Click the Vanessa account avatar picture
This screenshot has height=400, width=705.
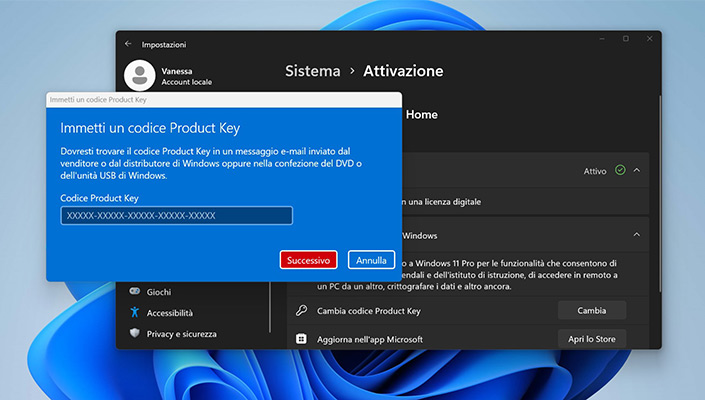pyautogui.click(x=139, y=76)
